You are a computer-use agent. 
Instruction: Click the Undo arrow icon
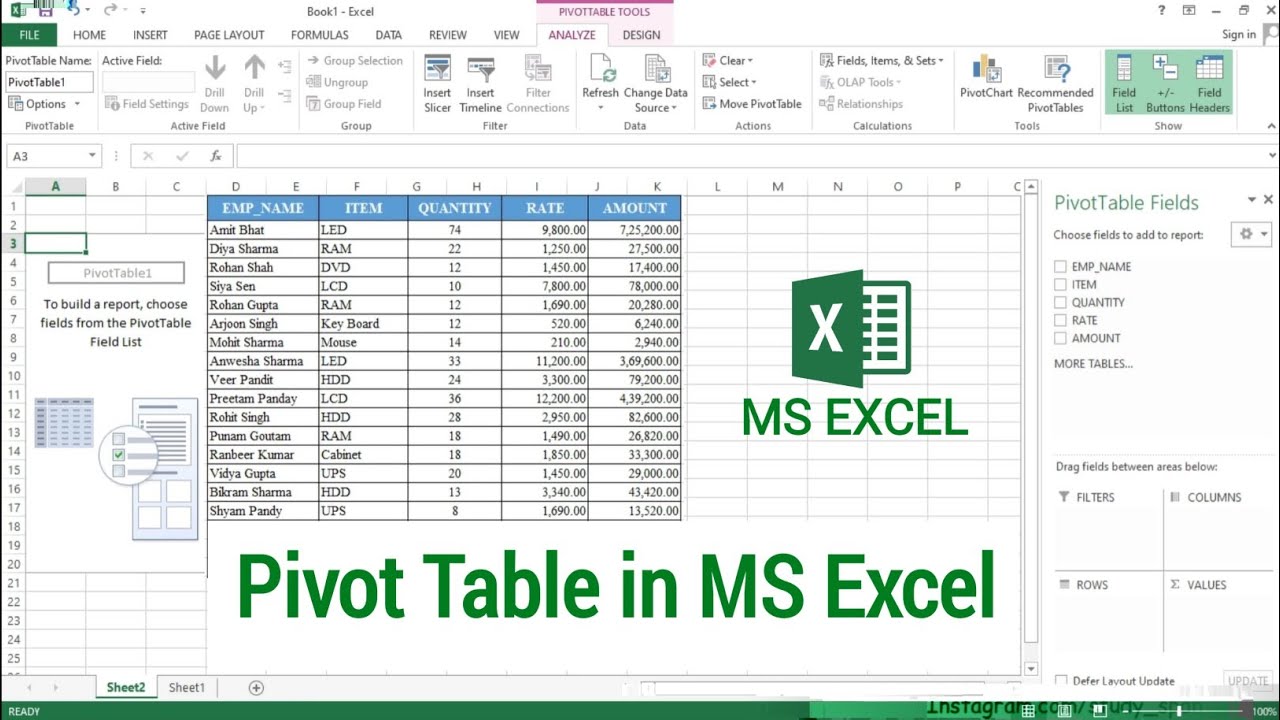coord(74,11)
